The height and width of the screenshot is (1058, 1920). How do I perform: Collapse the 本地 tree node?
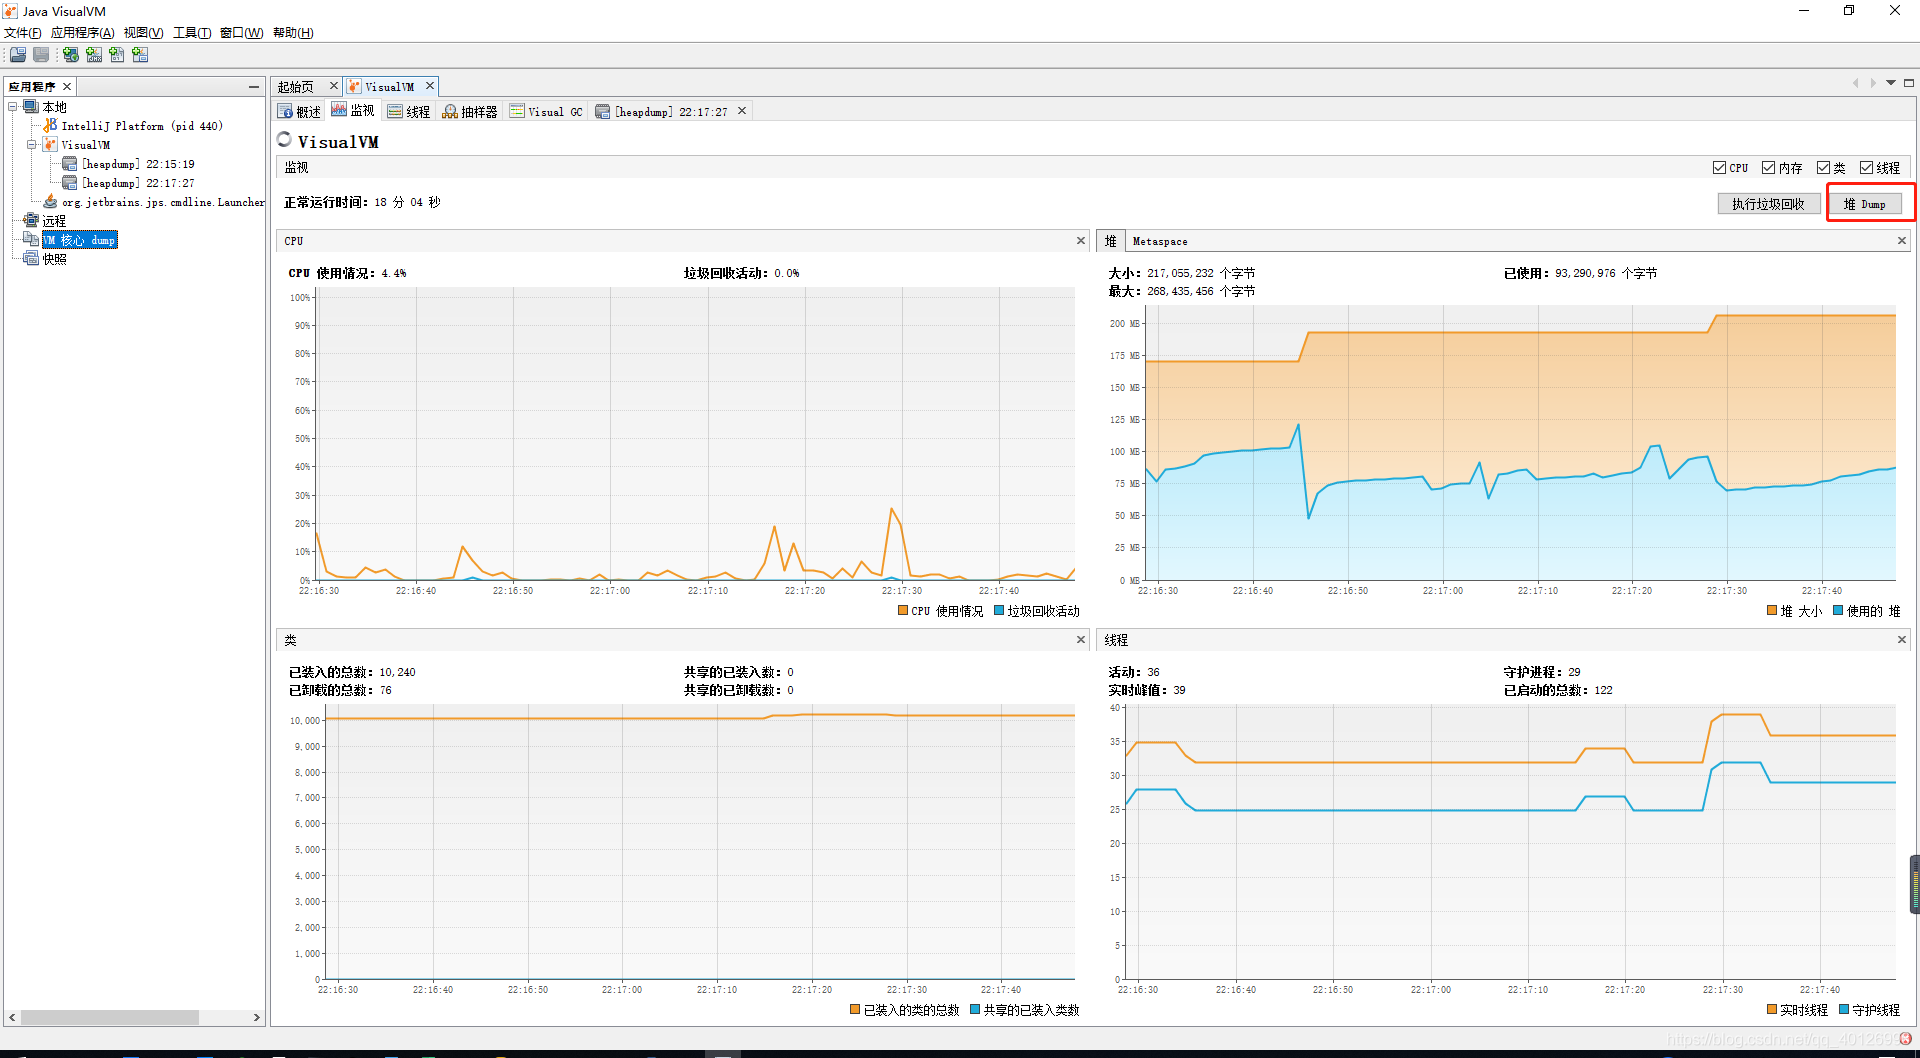click(x=13, y=107)
